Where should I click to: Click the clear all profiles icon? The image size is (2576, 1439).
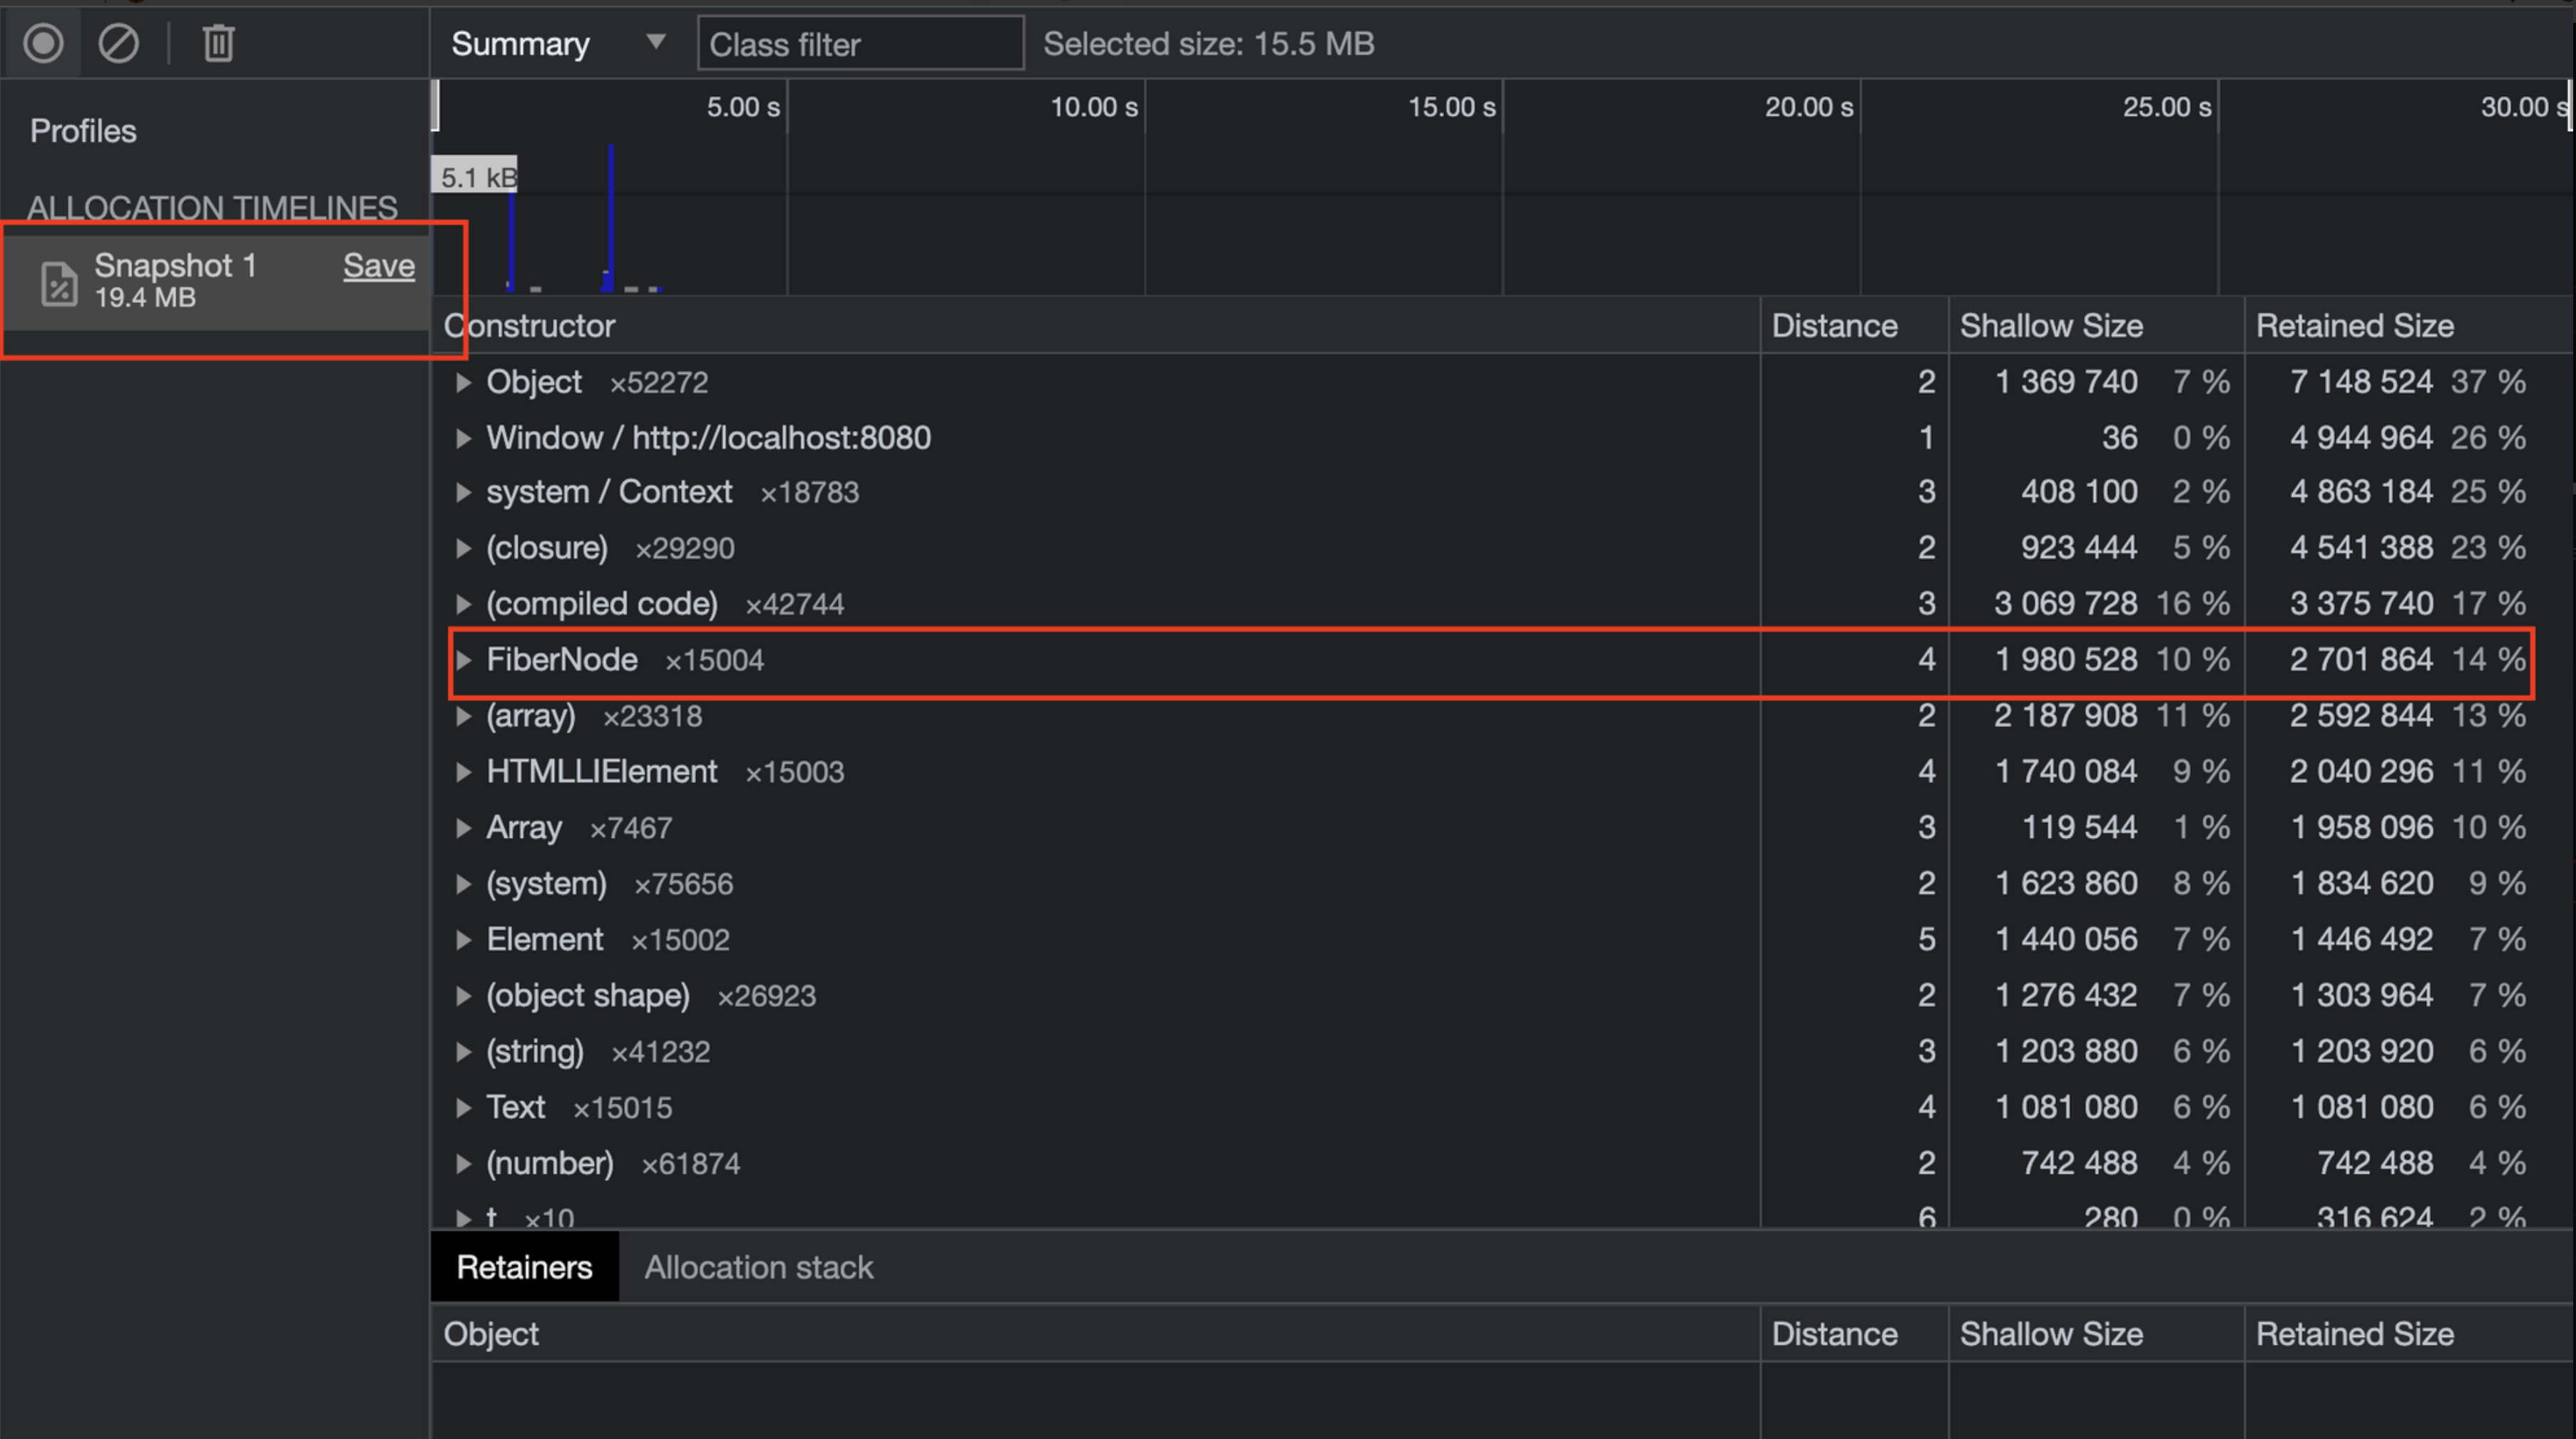click(118, 43)
